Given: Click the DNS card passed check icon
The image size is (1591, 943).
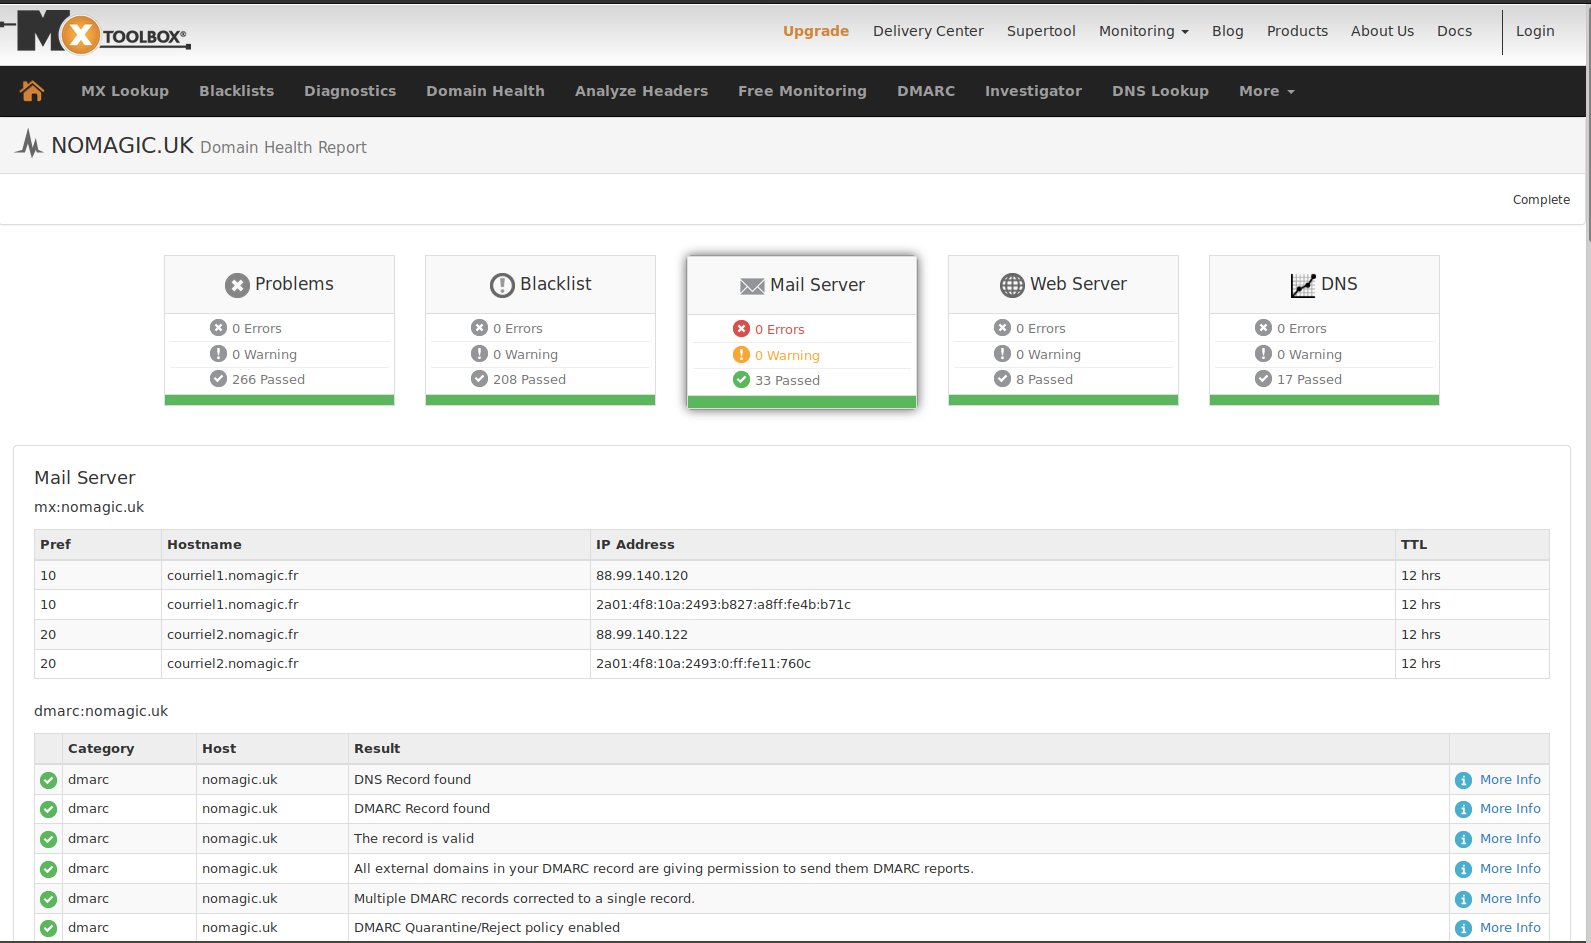Looking at the screenshot, I should 1263,379.
